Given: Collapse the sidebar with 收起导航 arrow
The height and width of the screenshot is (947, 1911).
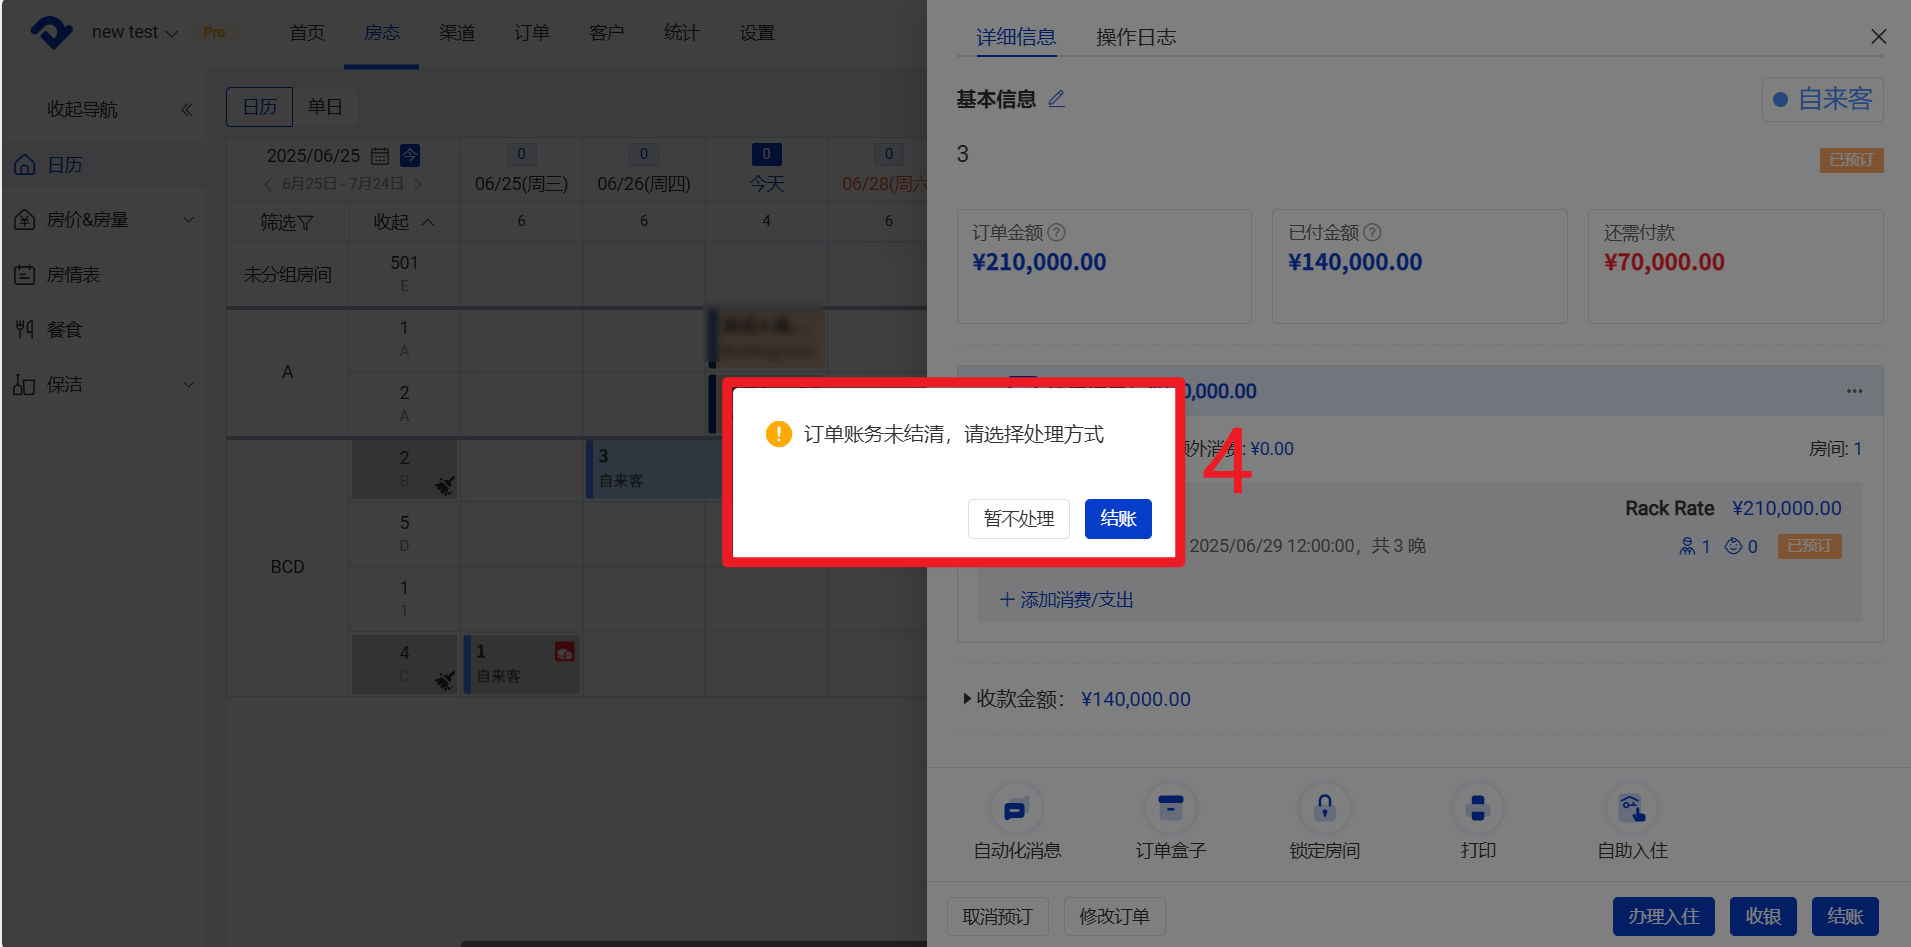Looking at the screenshot, I should [186, 110].
